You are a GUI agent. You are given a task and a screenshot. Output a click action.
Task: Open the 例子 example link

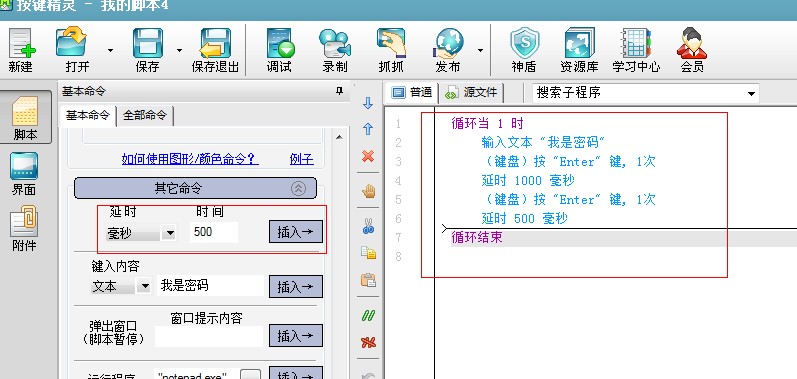[301, 160]
